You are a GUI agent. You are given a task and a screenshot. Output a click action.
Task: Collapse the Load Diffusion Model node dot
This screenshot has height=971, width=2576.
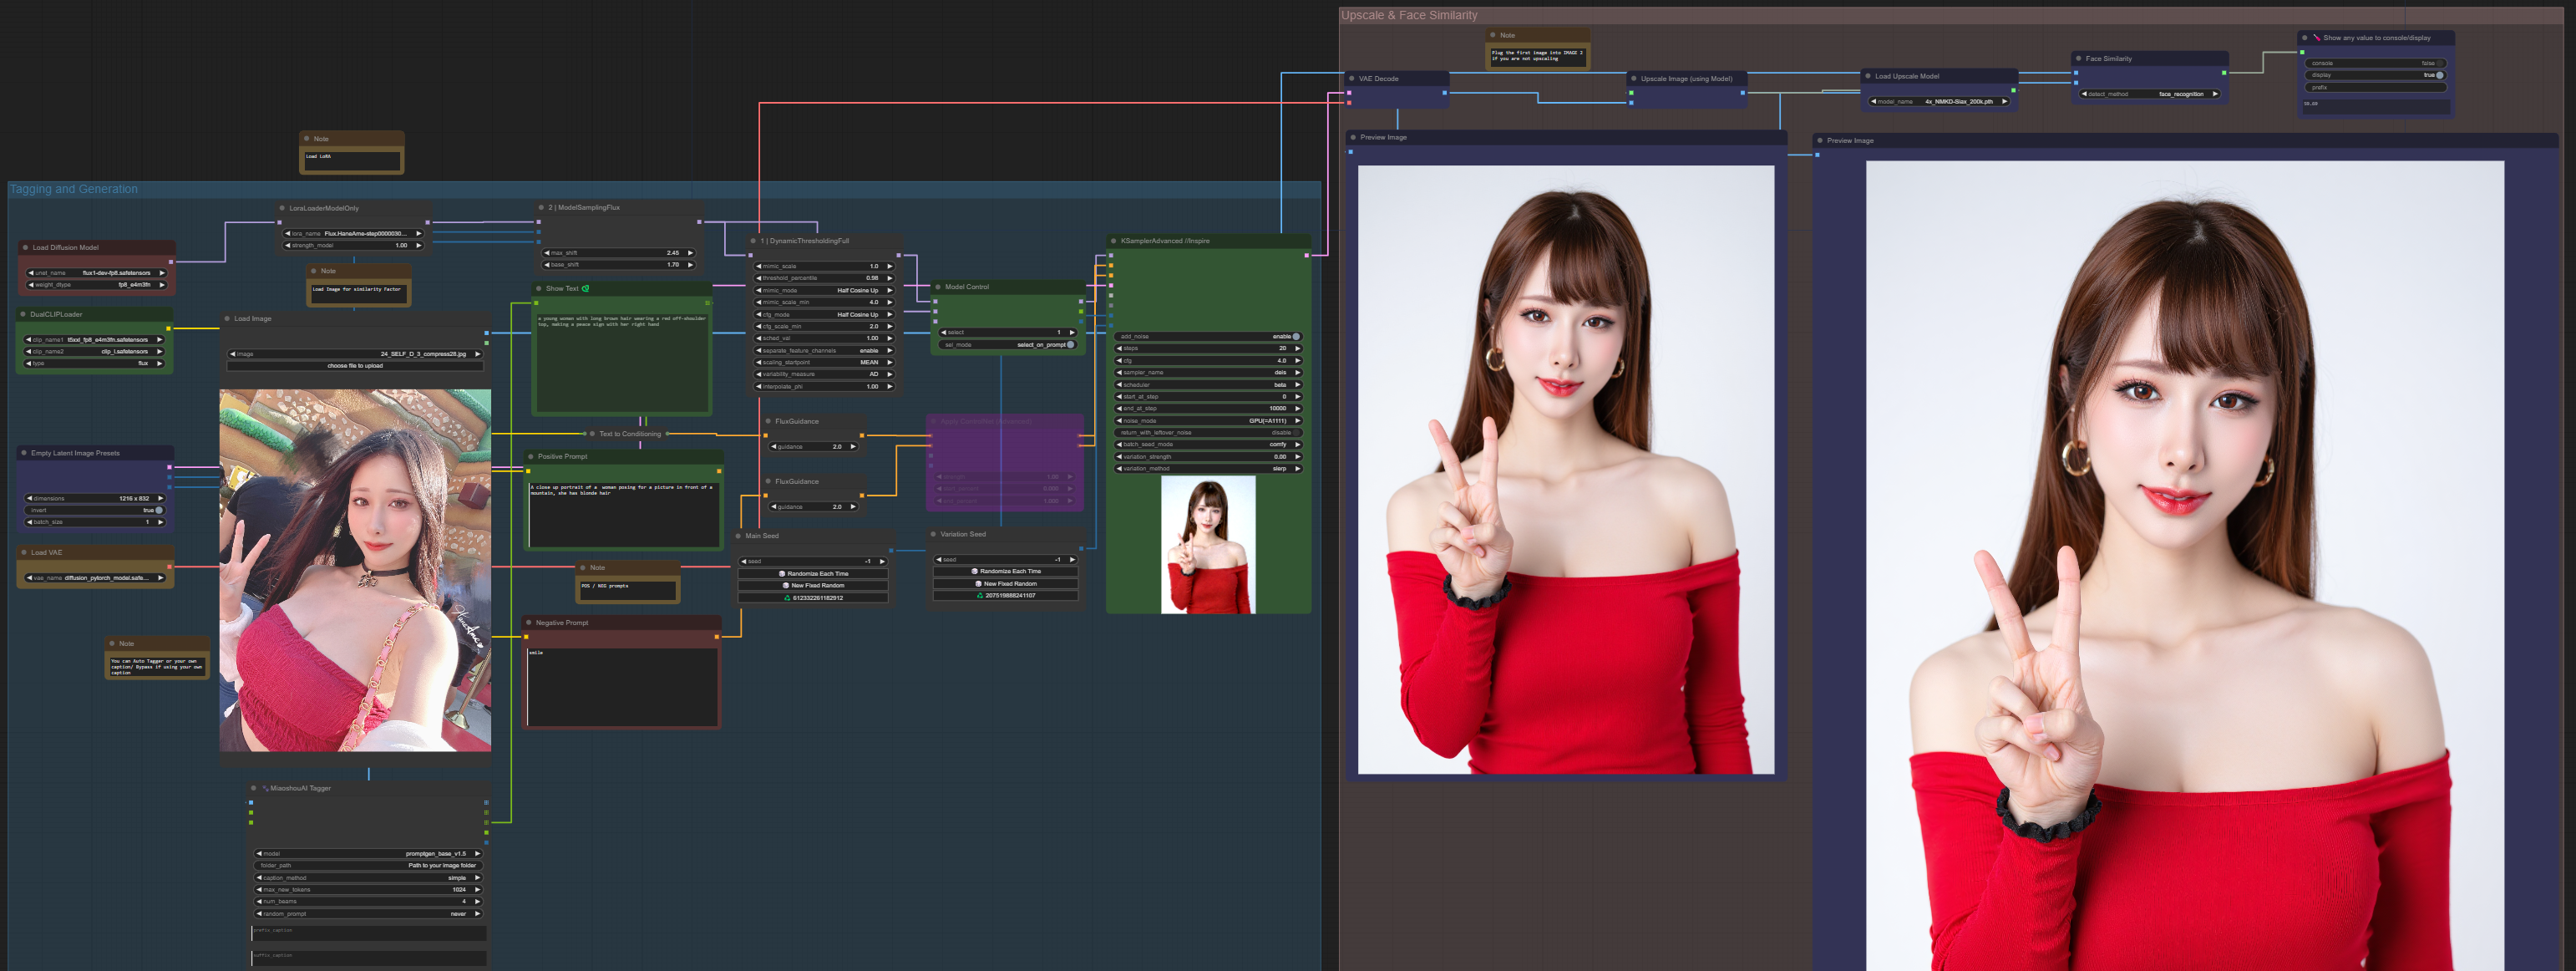click(x=25, y=248)
